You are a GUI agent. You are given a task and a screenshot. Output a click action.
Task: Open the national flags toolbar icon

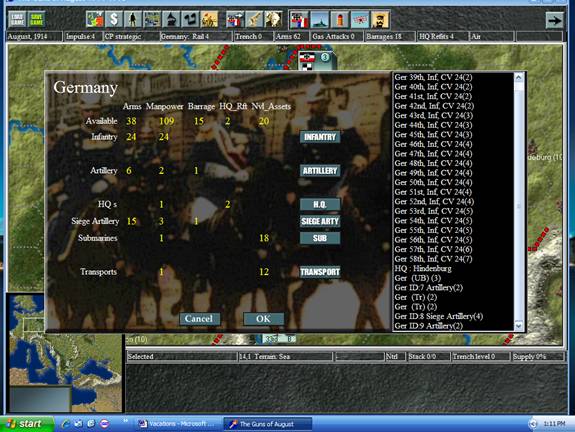[x=299, y=19]
